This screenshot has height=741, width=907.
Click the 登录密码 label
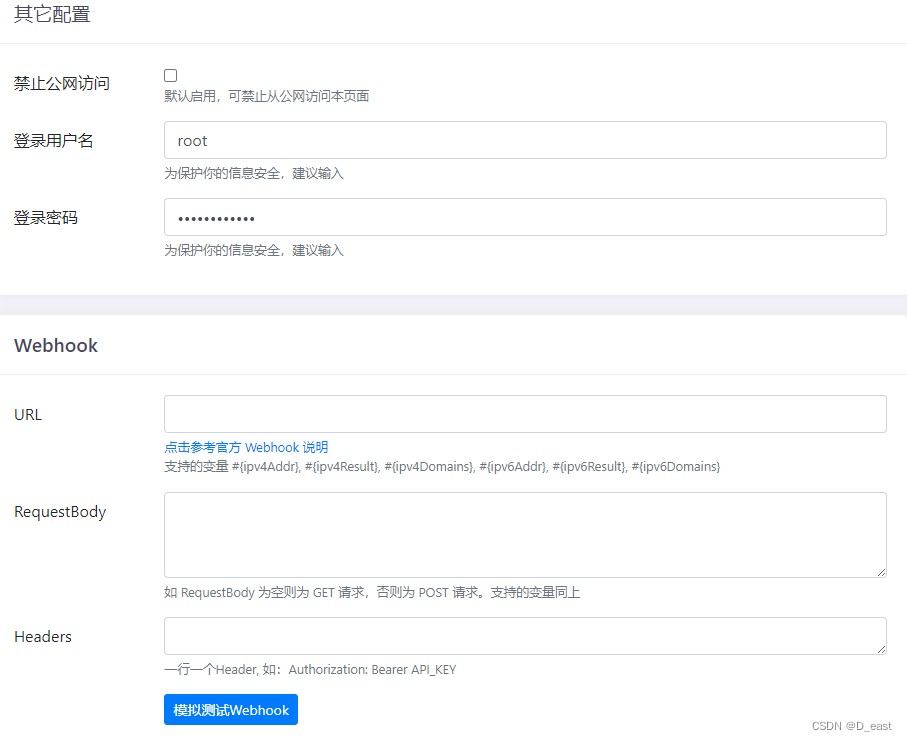point(46,217)
